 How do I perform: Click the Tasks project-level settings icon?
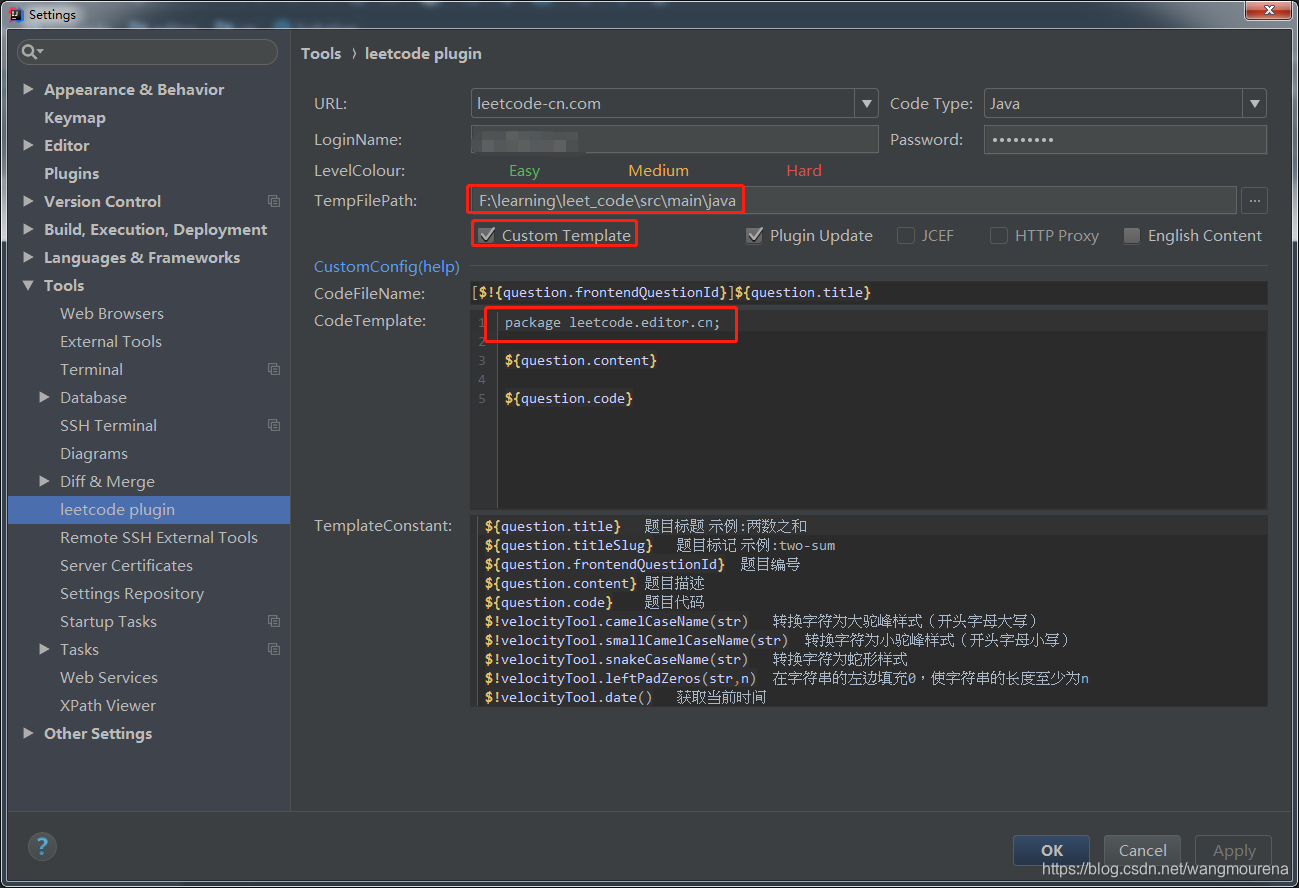274,649
